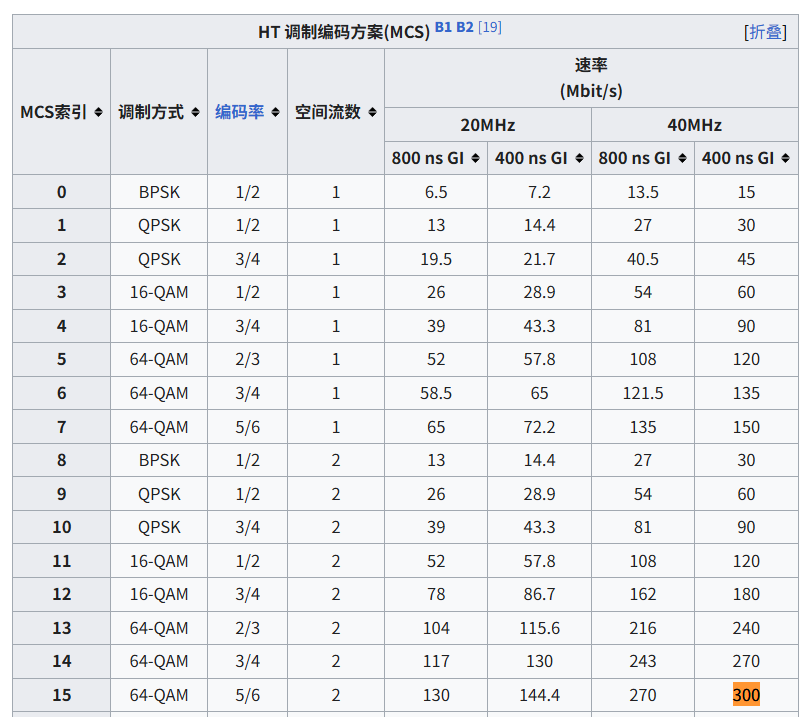Sort 40MHz 400 ns GI column
The image size is (805, 717).
(785, 158)
